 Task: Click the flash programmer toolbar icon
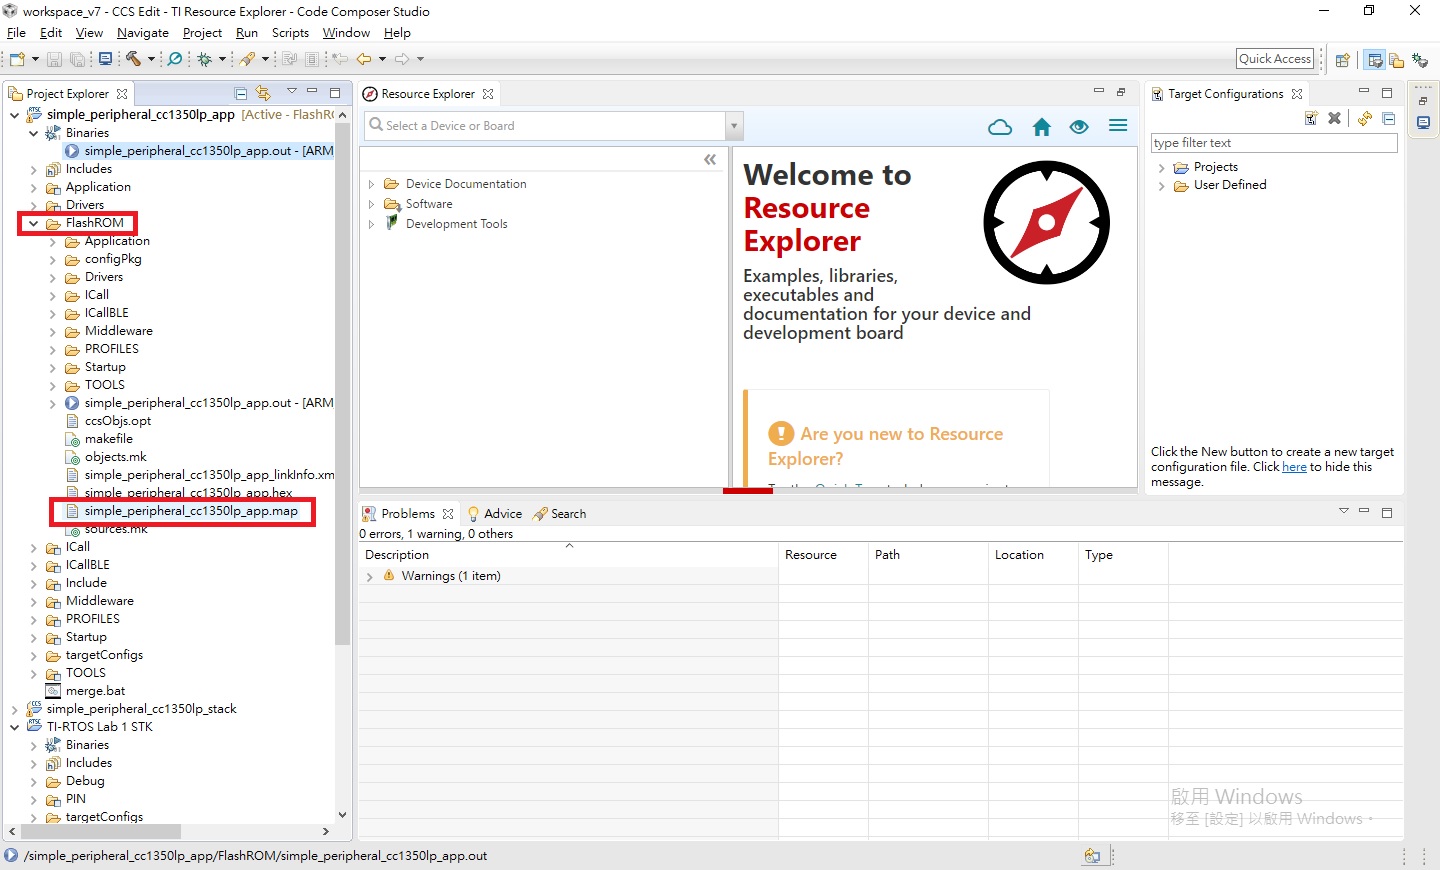click(248, 59)
